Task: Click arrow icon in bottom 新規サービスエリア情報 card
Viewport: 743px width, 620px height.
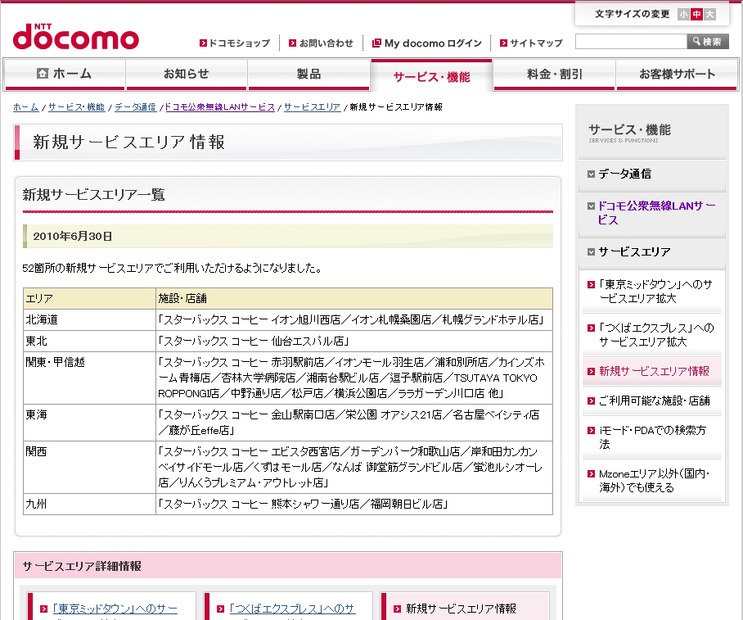Action: pos(397,609)
